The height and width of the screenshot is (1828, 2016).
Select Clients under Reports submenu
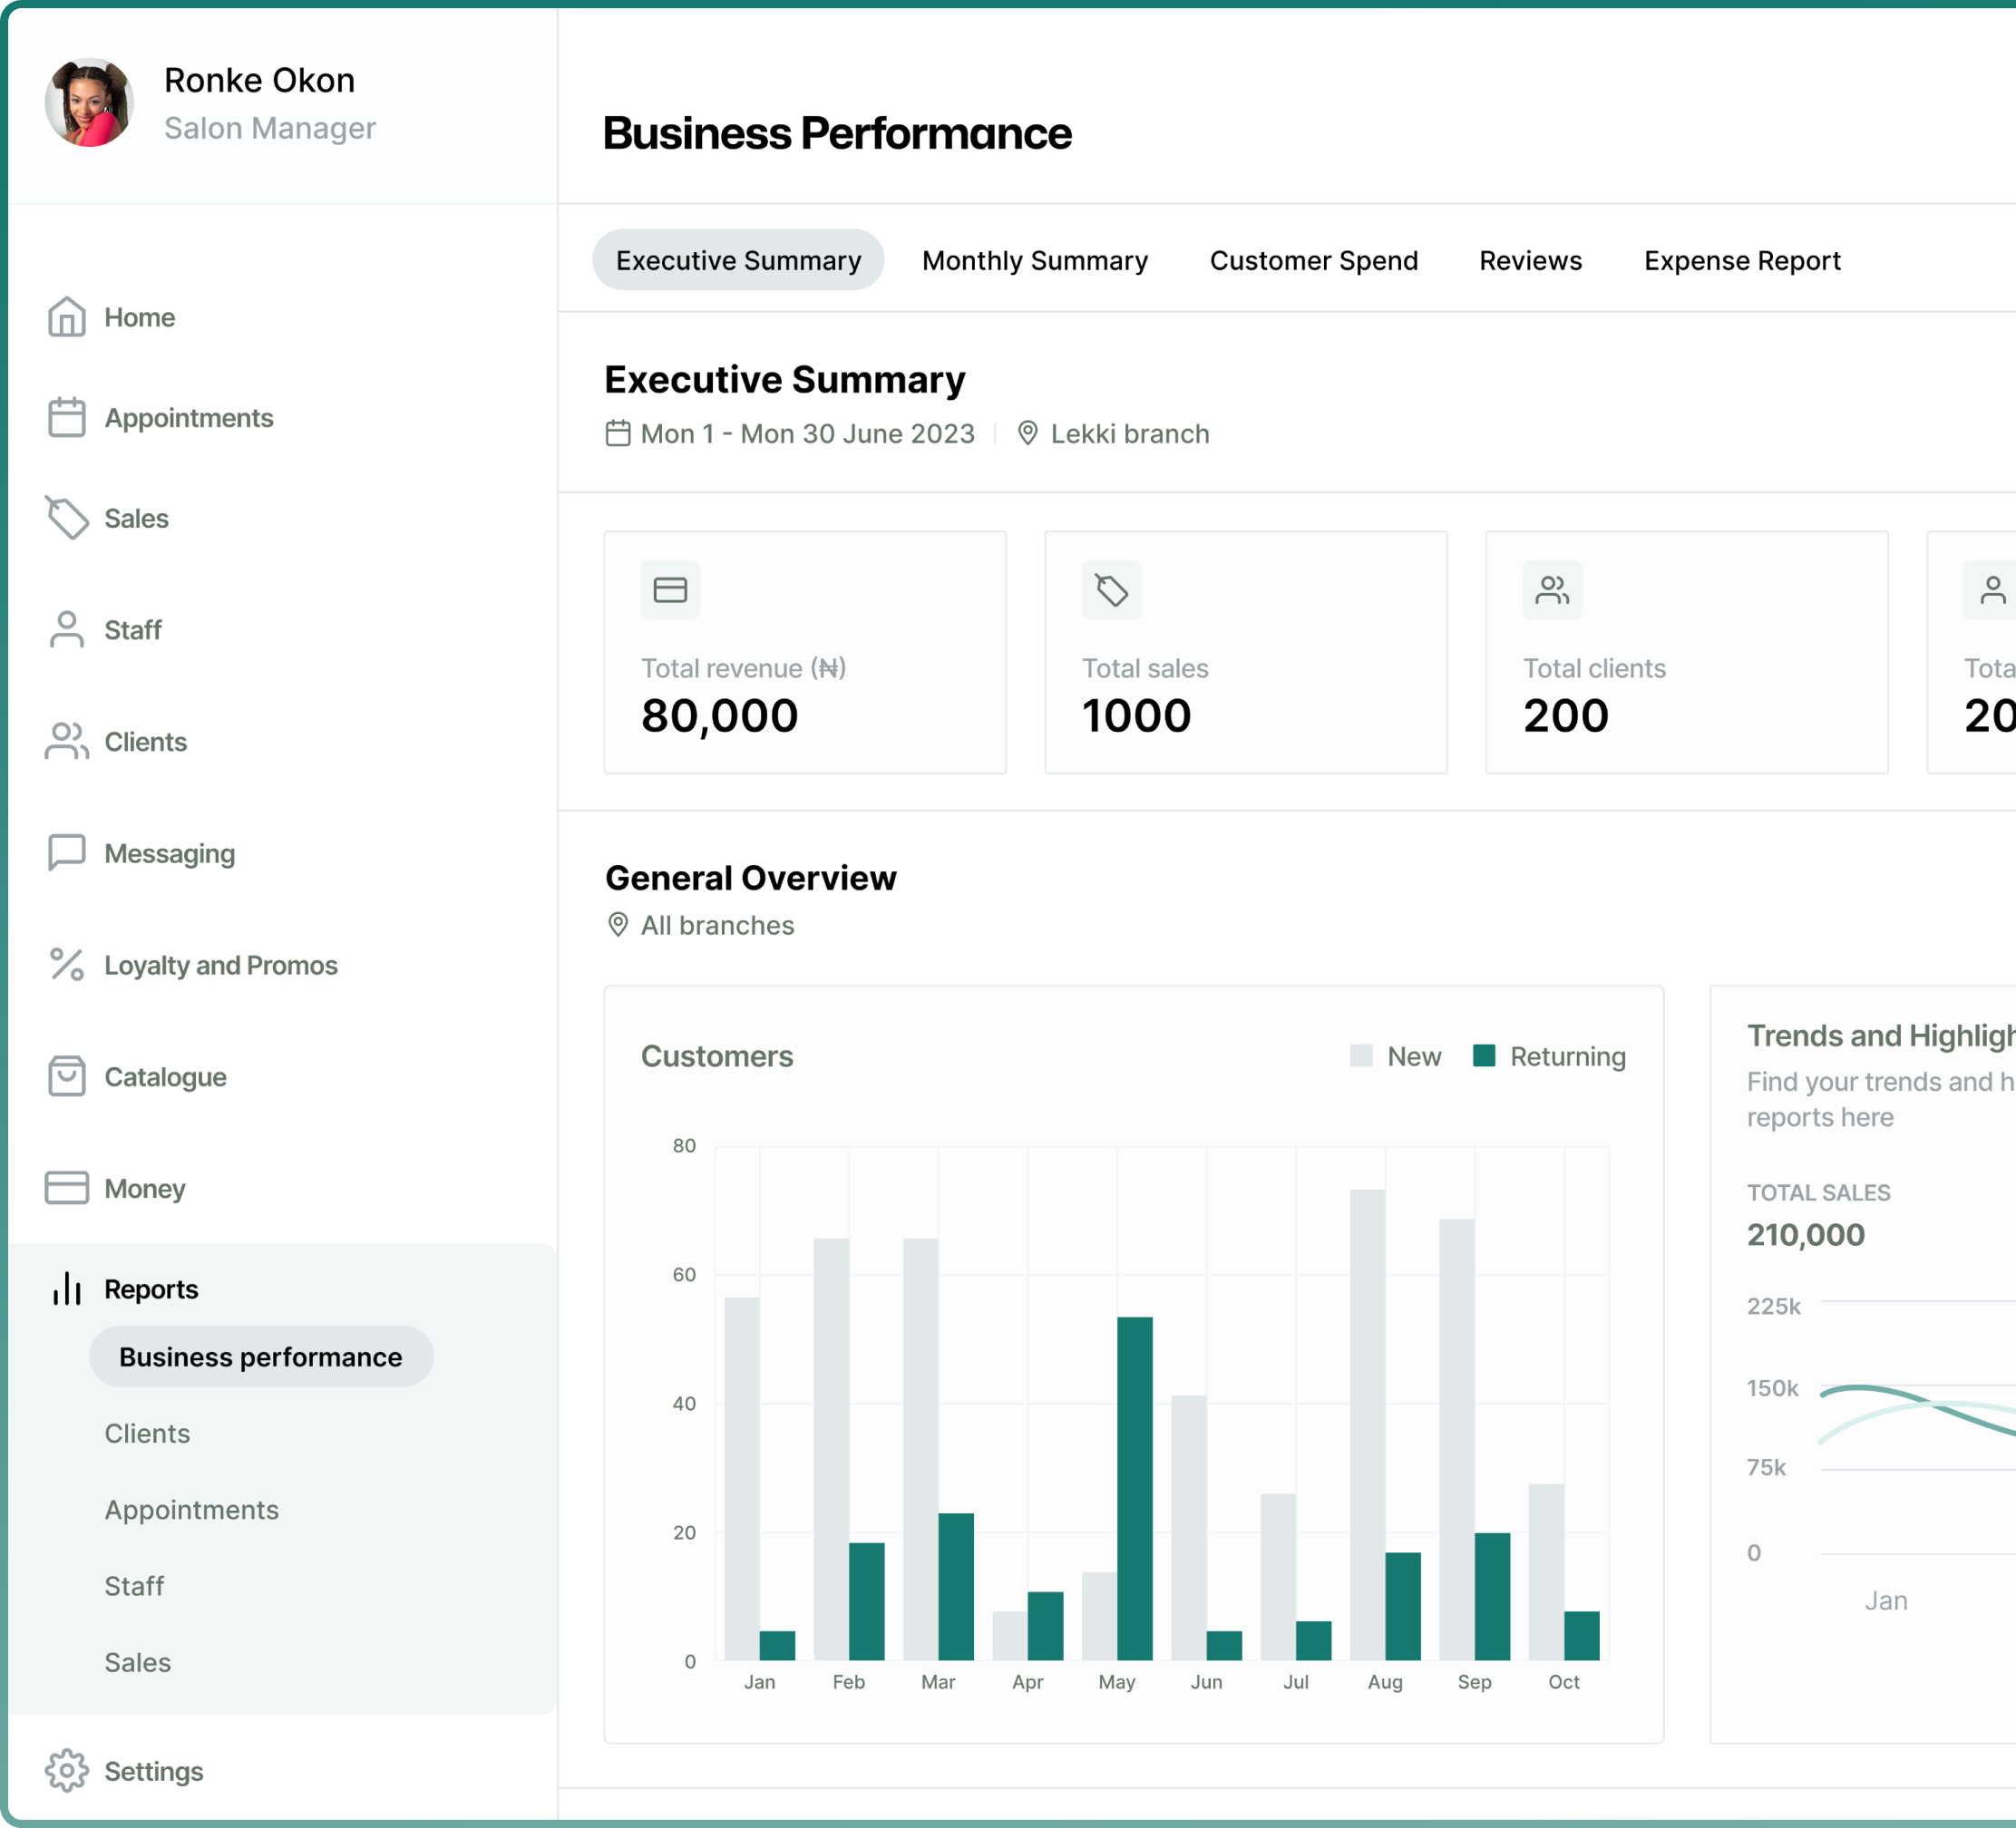click(147, 1433)
